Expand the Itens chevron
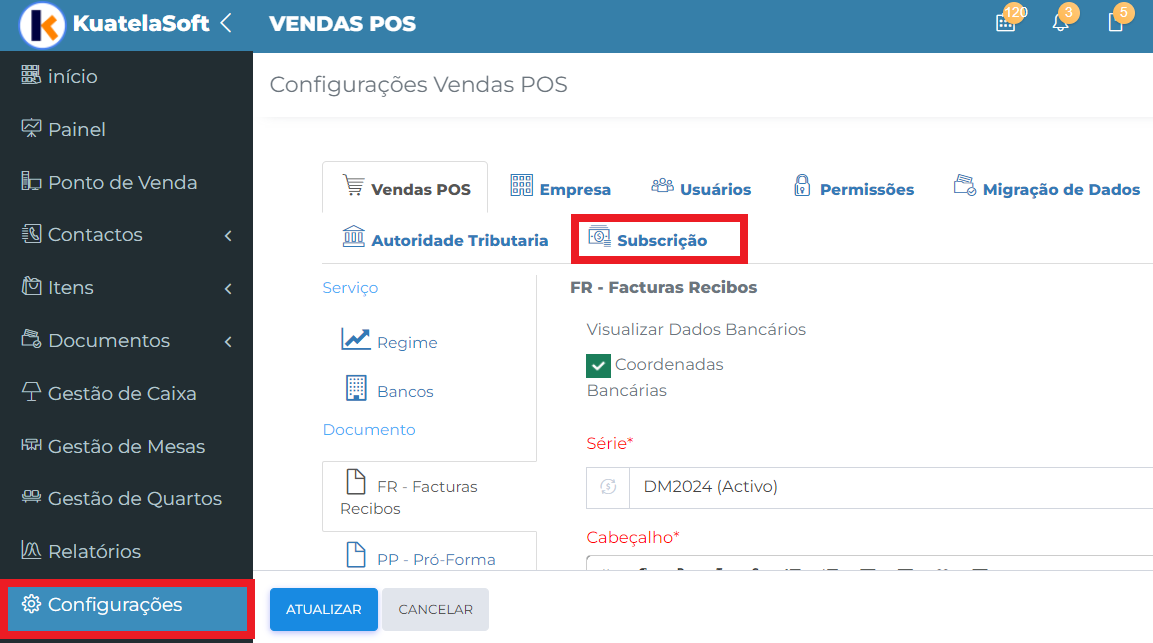 pyautogui.click(x=228, y=288)
